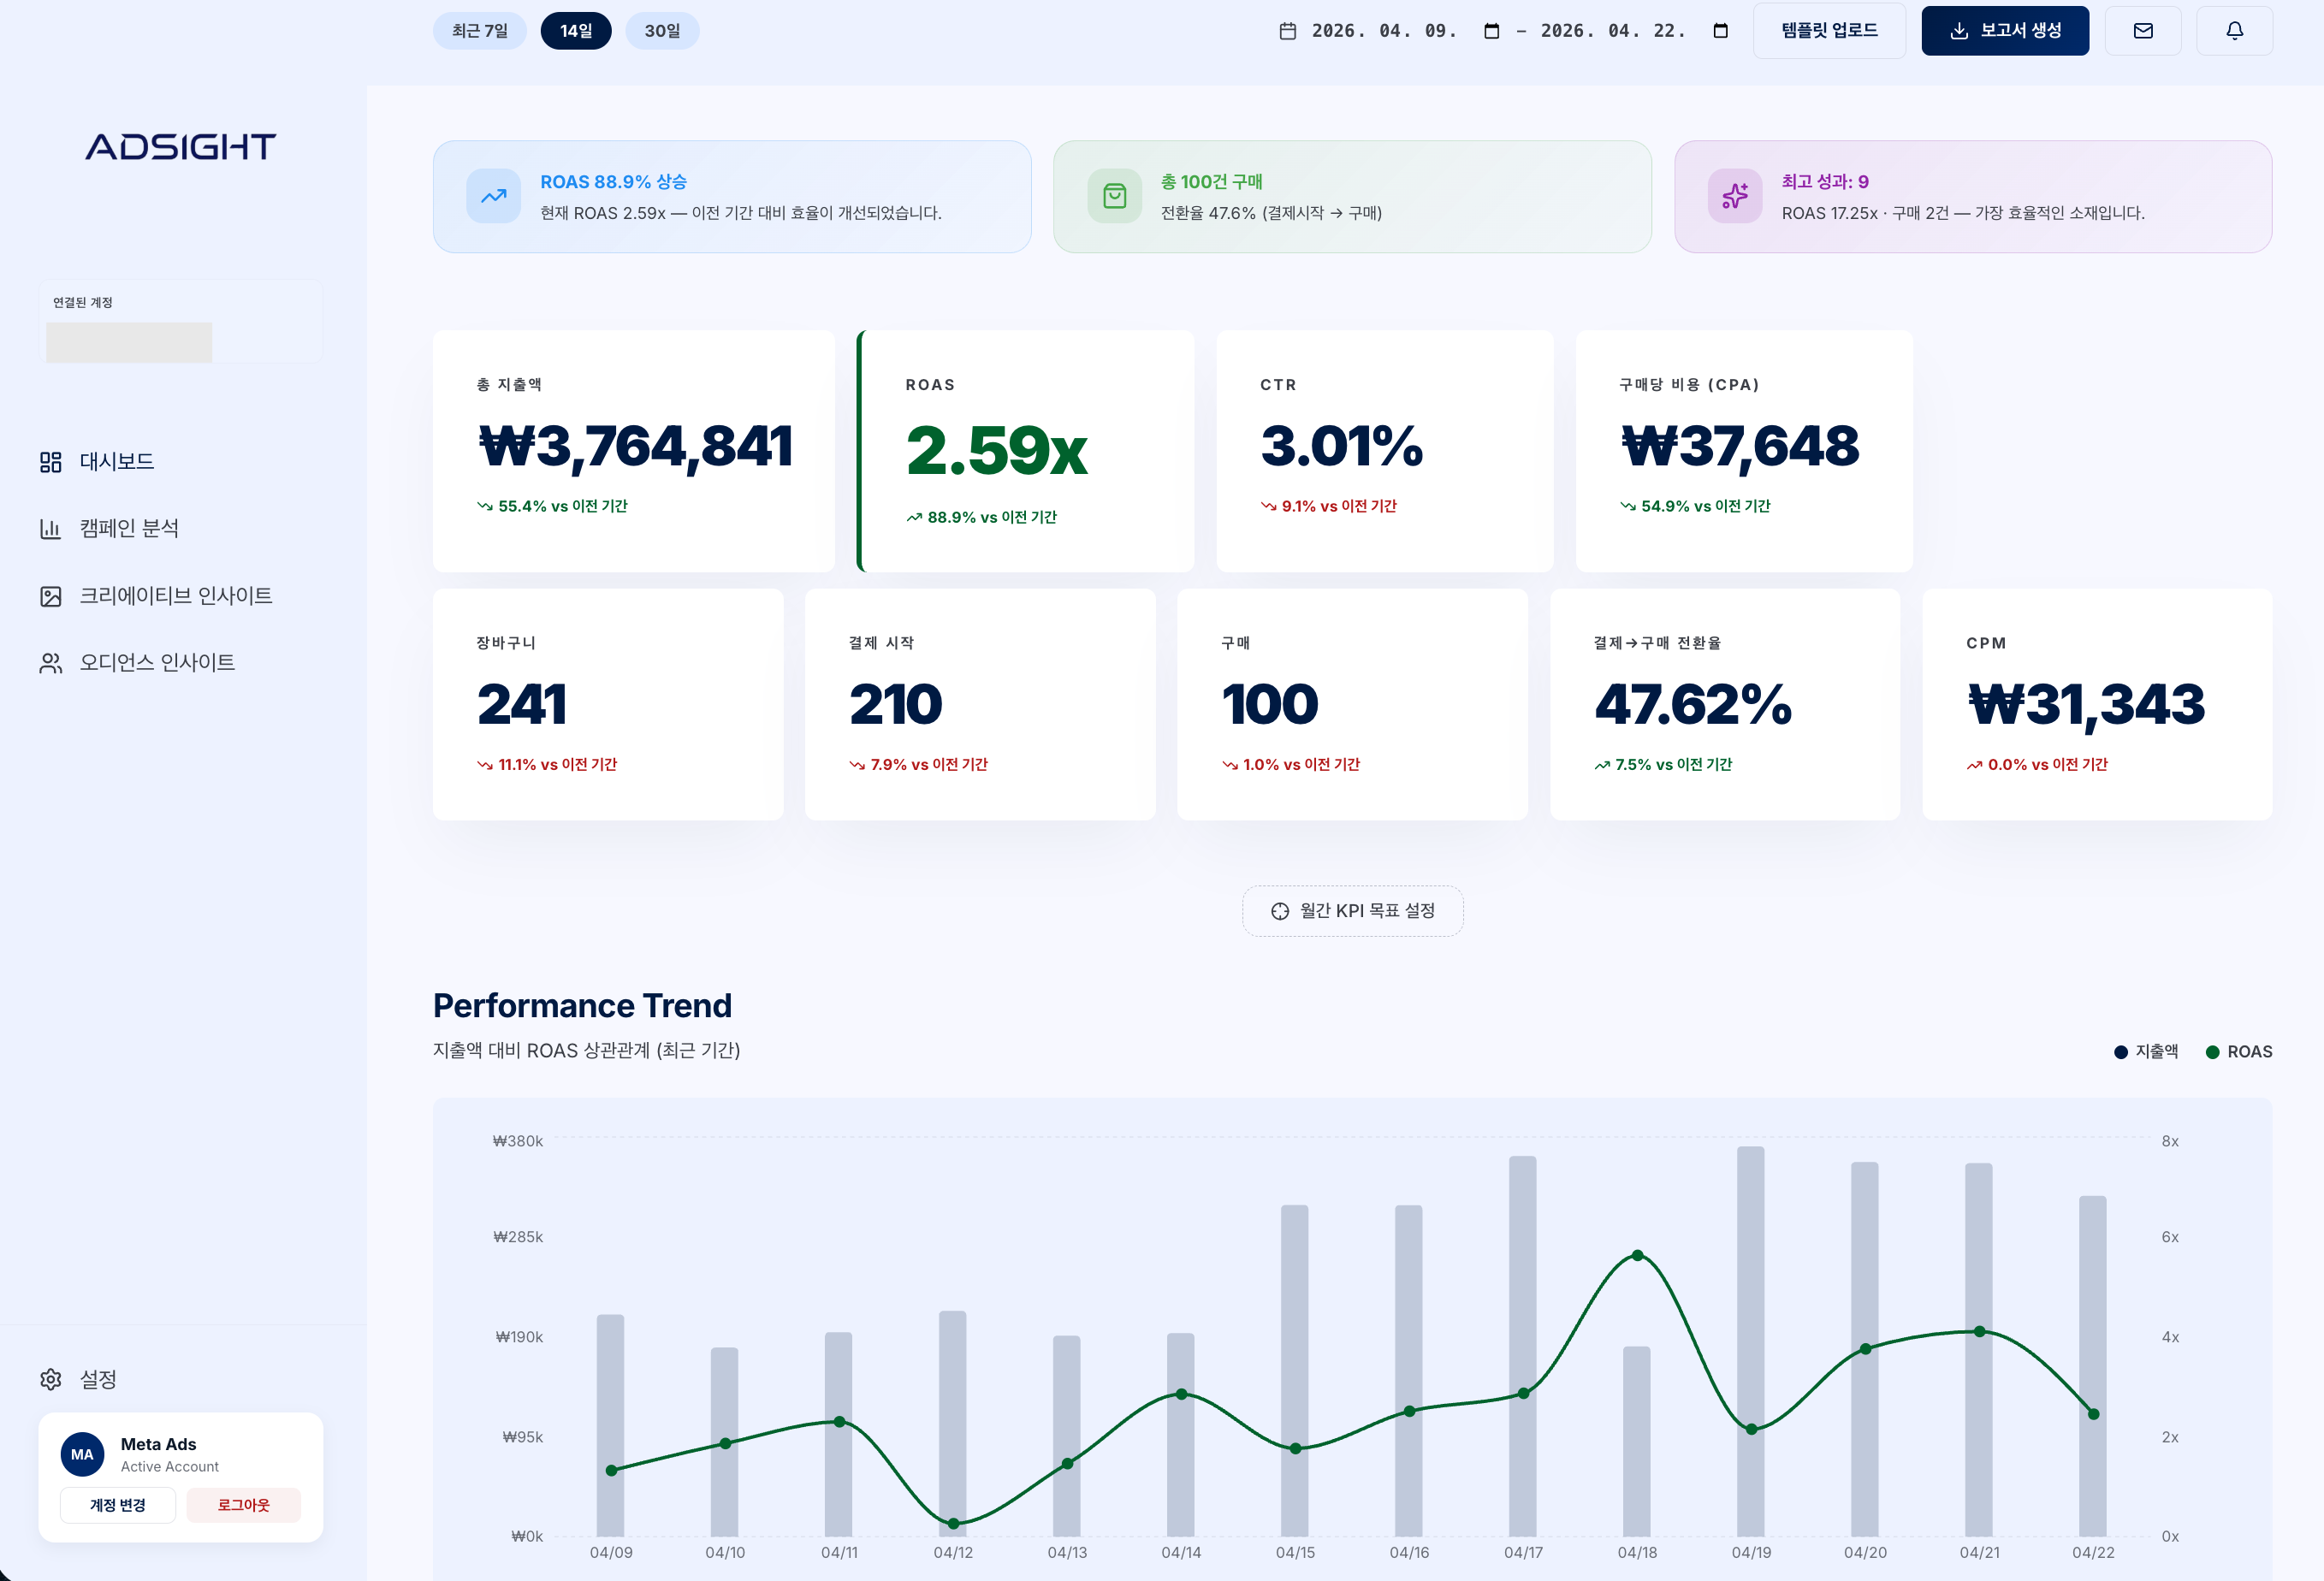Click the 캠페인 분석 bar chart icon
The width and height of the screenshot is (2324, 1581).
pos(51,529)
